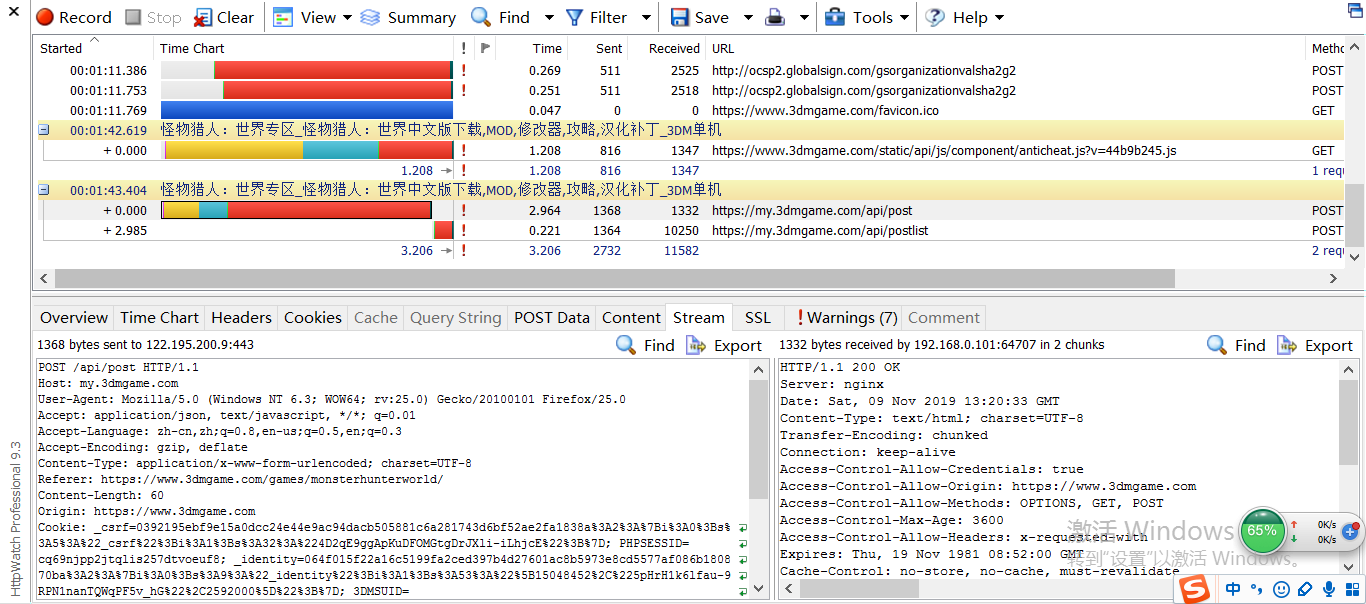Click the Sogou input method tray icon
1366x604 pixels.
click(1193, 589)
